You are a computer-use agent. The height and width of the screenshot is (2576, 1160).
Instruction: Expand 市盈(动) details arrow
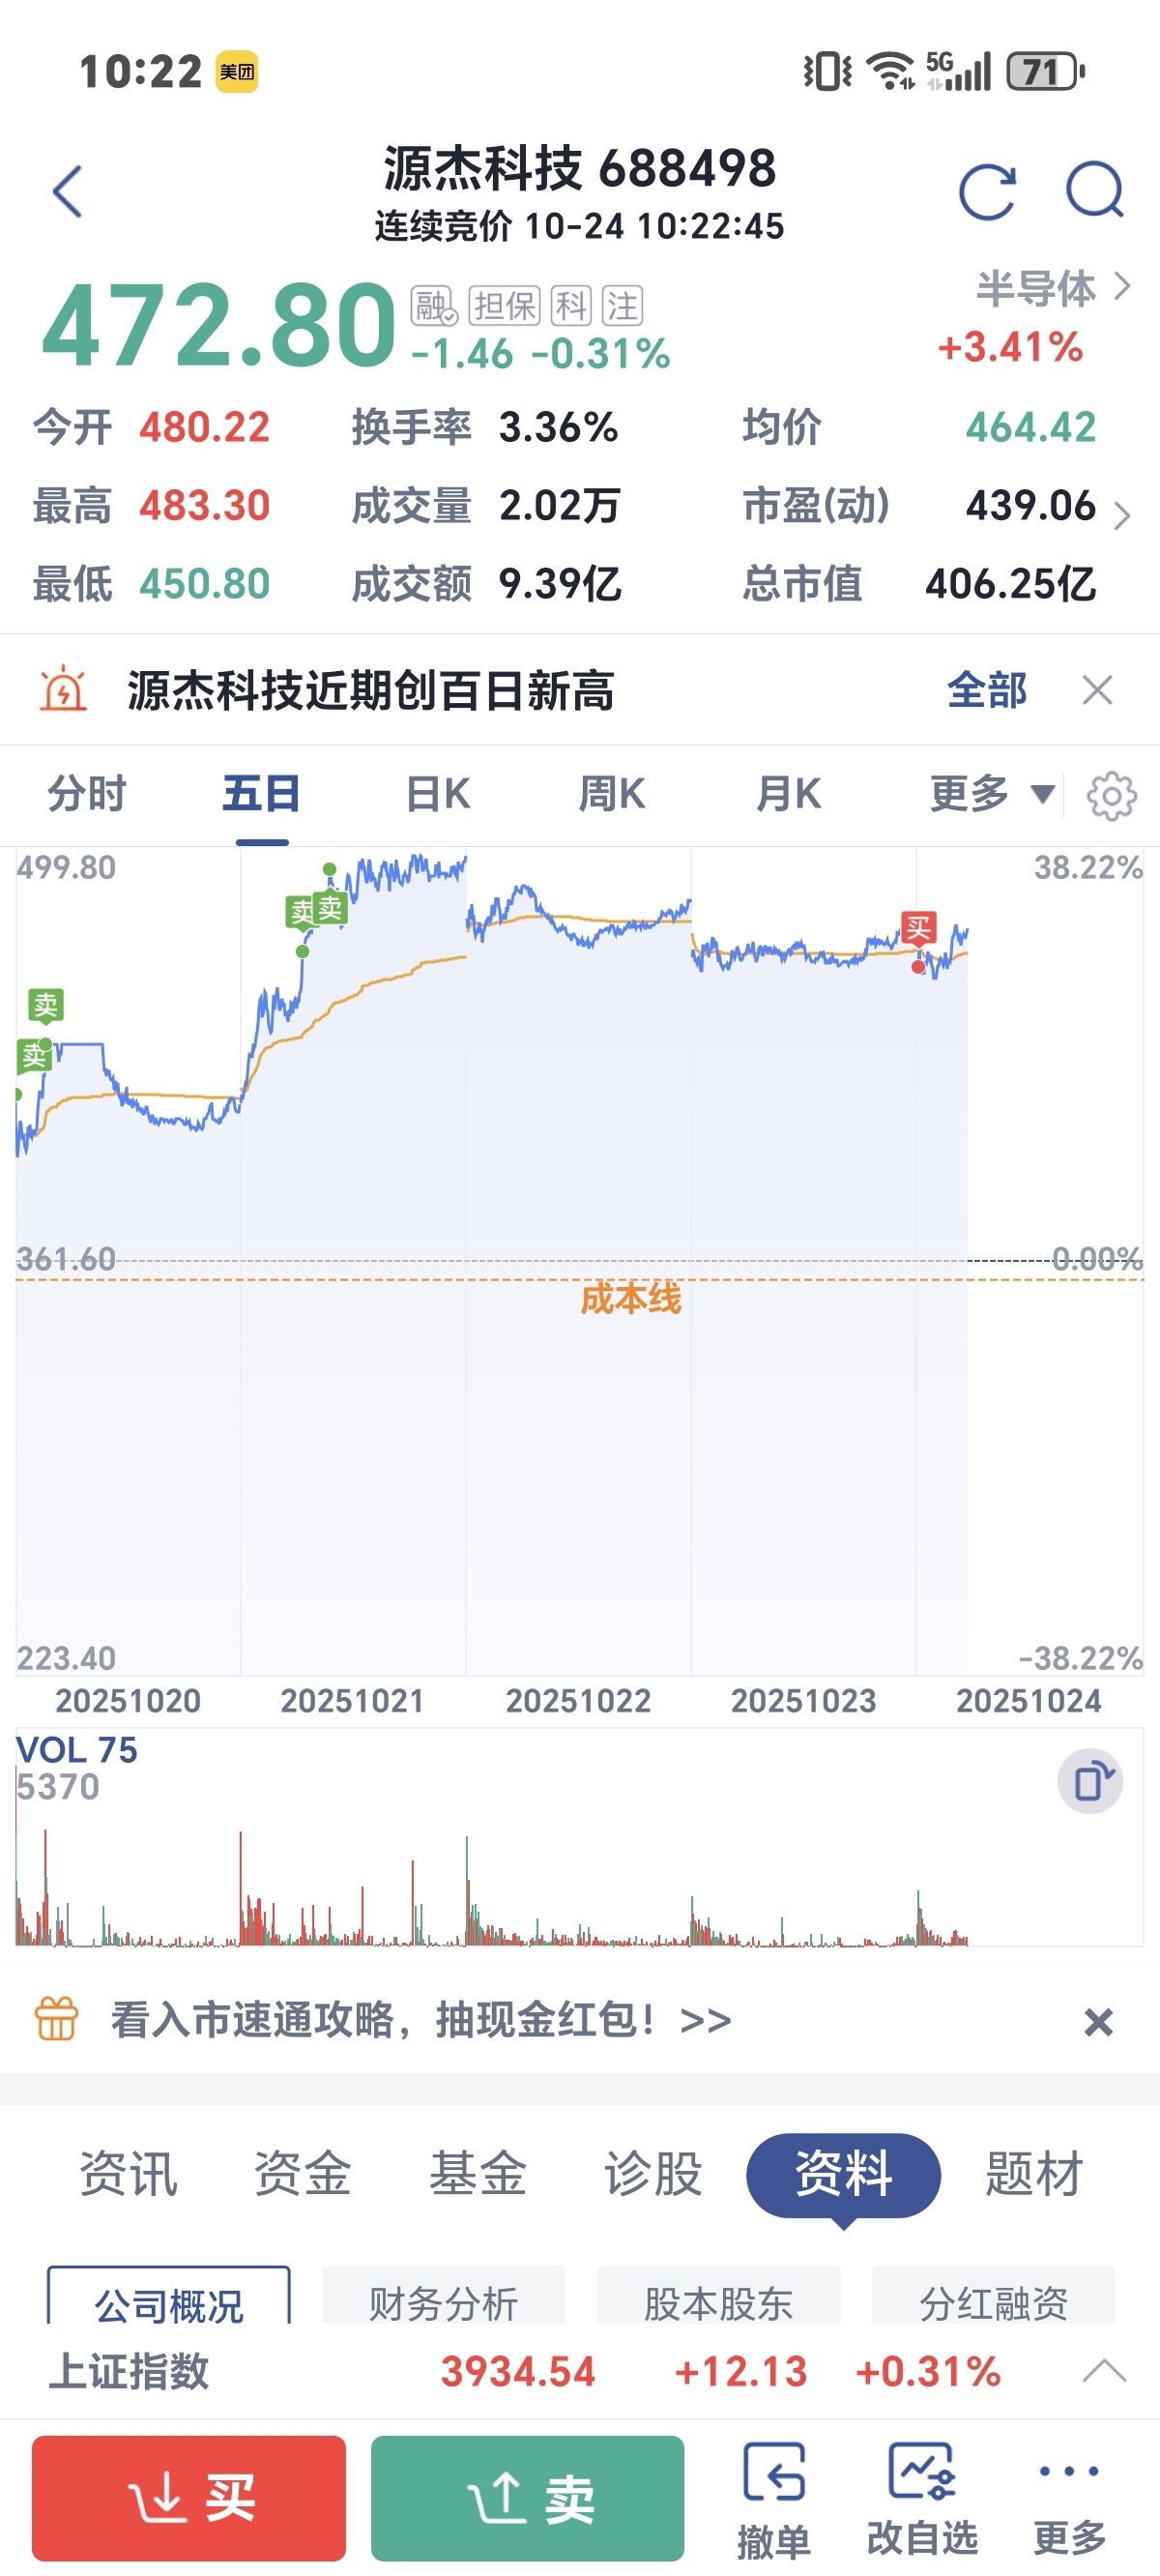click(1122, 515)
